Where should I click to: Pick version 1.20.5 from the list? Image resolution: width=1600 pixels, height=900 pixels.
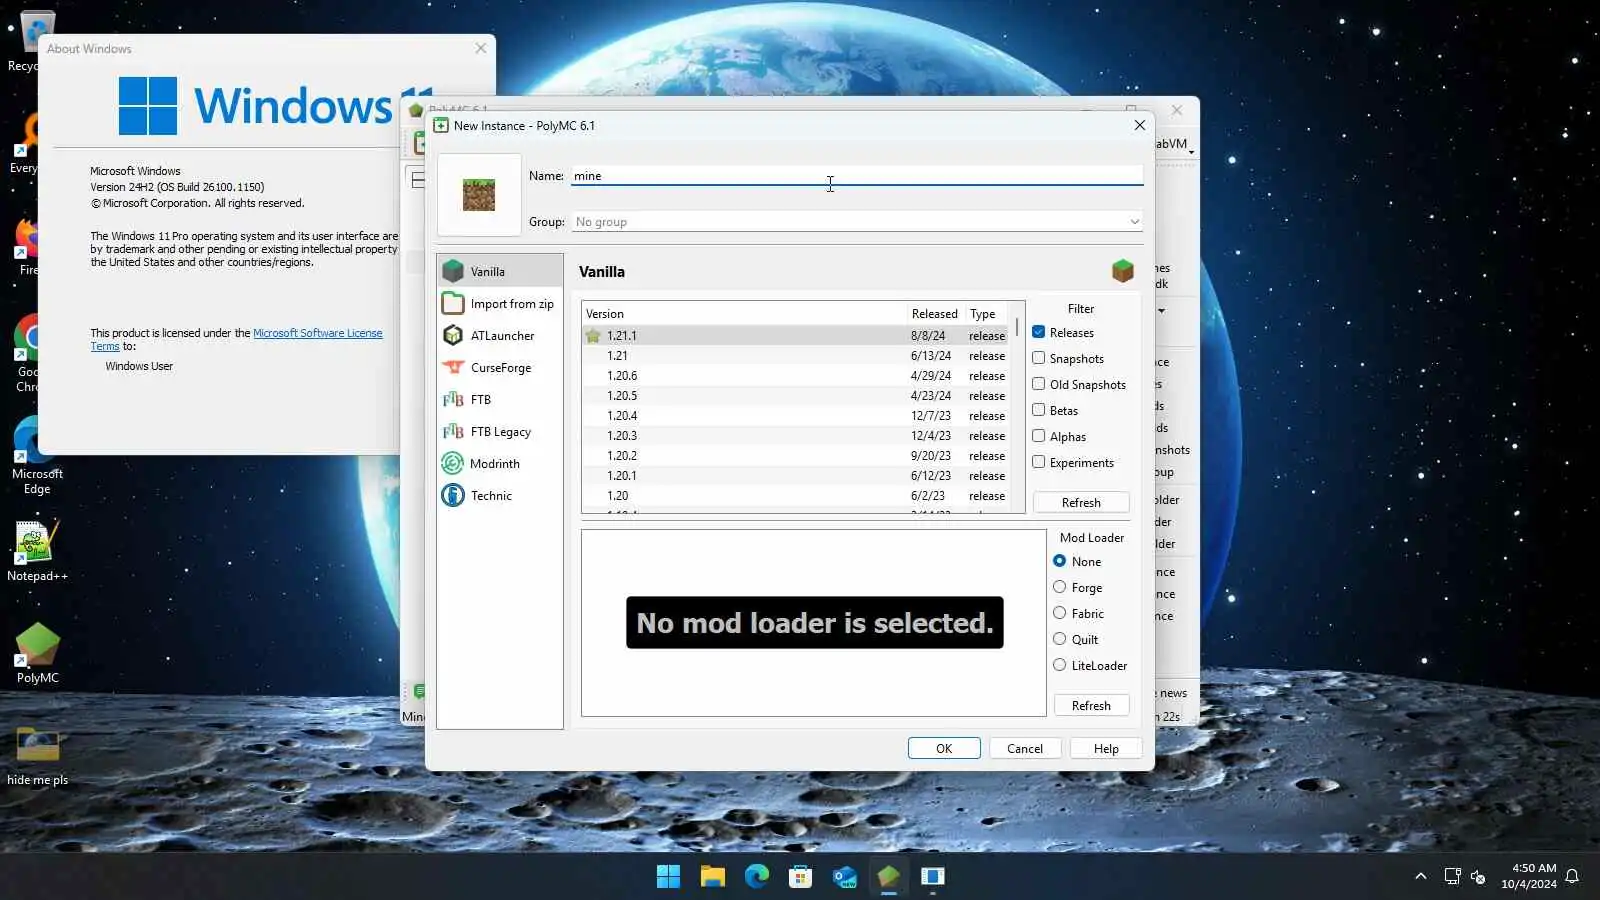796,396
